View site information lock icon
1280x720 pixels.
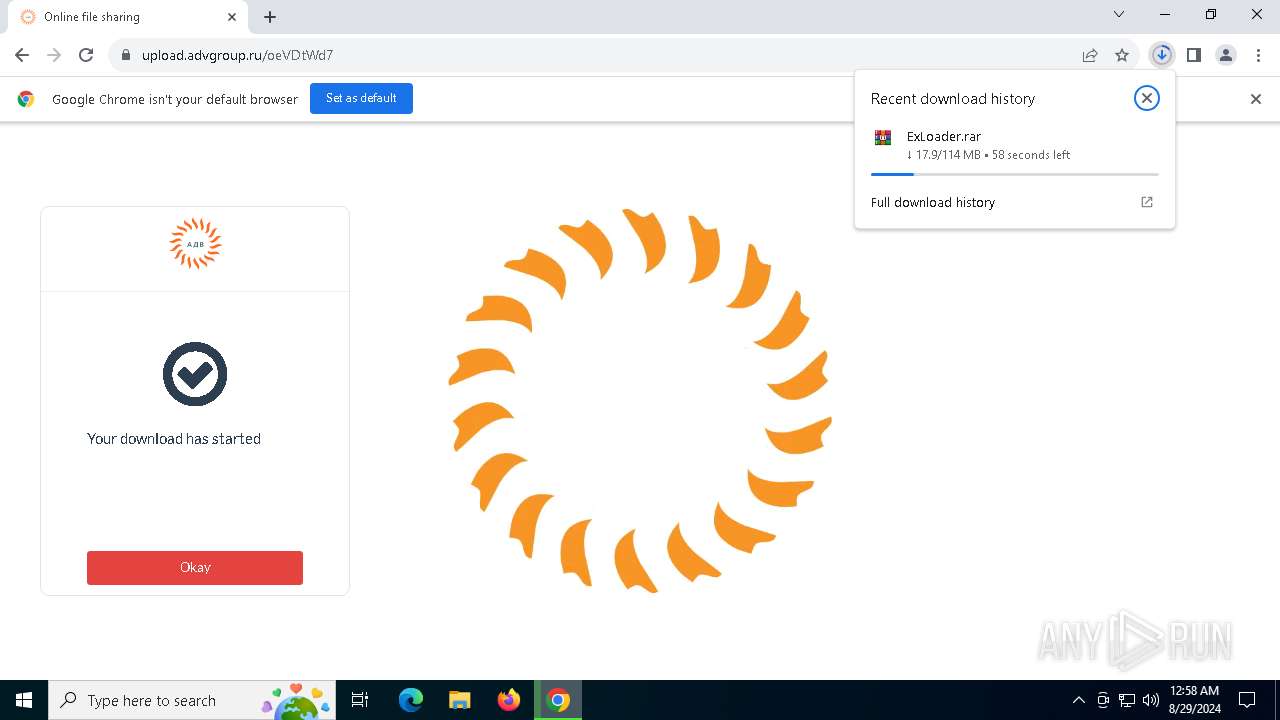(126, 55)
